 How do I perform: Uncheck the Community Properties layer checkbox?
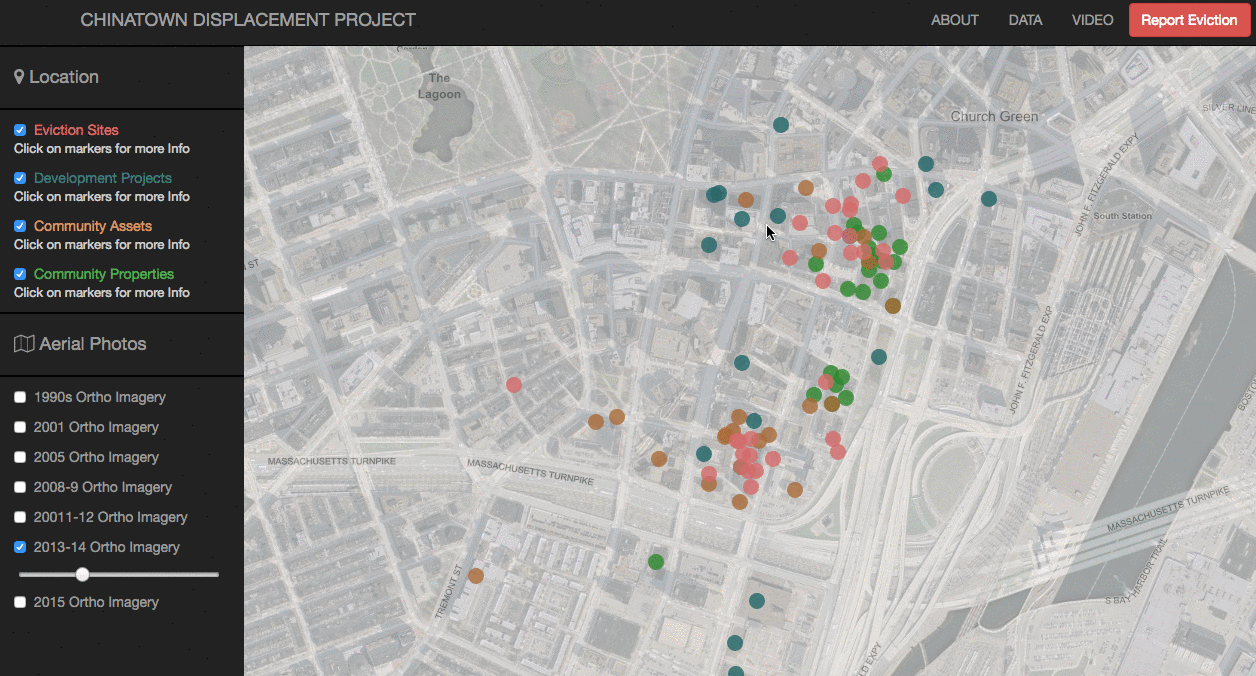20,274
